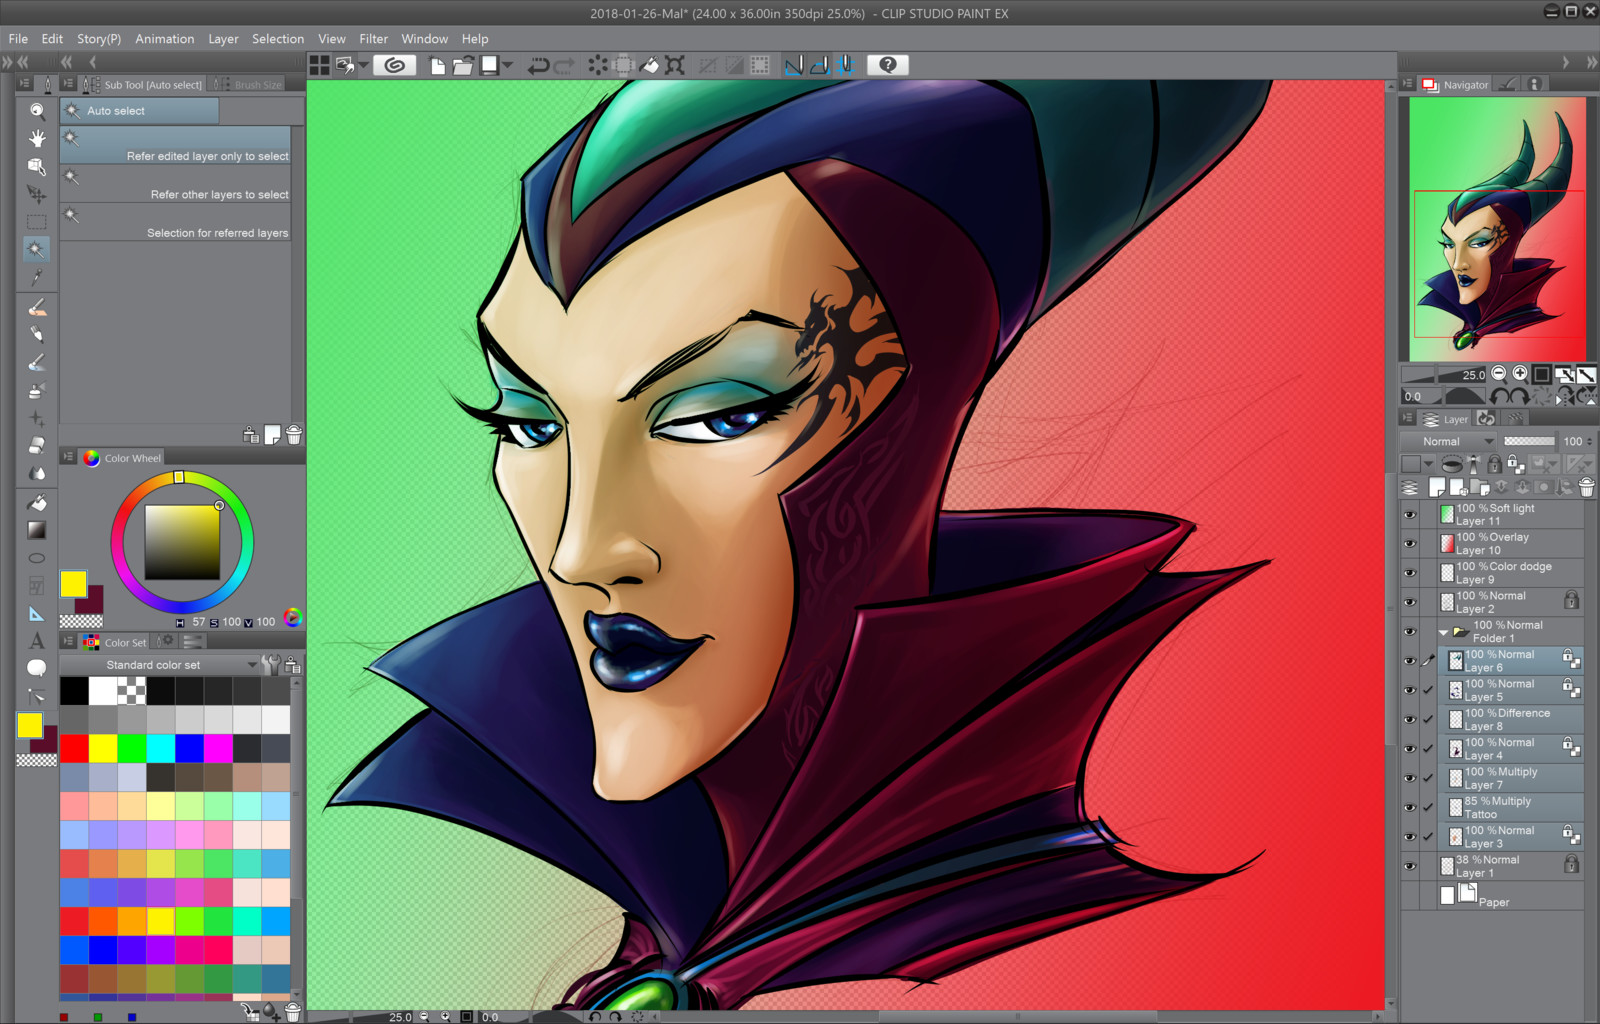Choose Refer edited layer only to select
Image resolution: width=1600 pixels, height=1024 pixels.
coord(176,145)
